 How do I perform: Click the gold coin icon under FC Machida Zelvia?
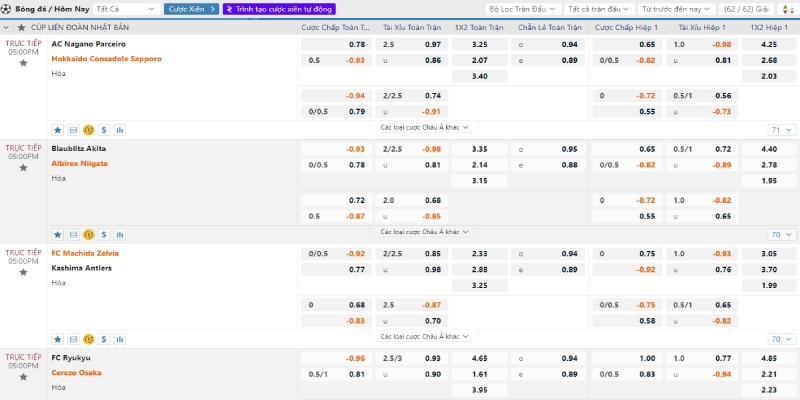[x=88, y=339]
